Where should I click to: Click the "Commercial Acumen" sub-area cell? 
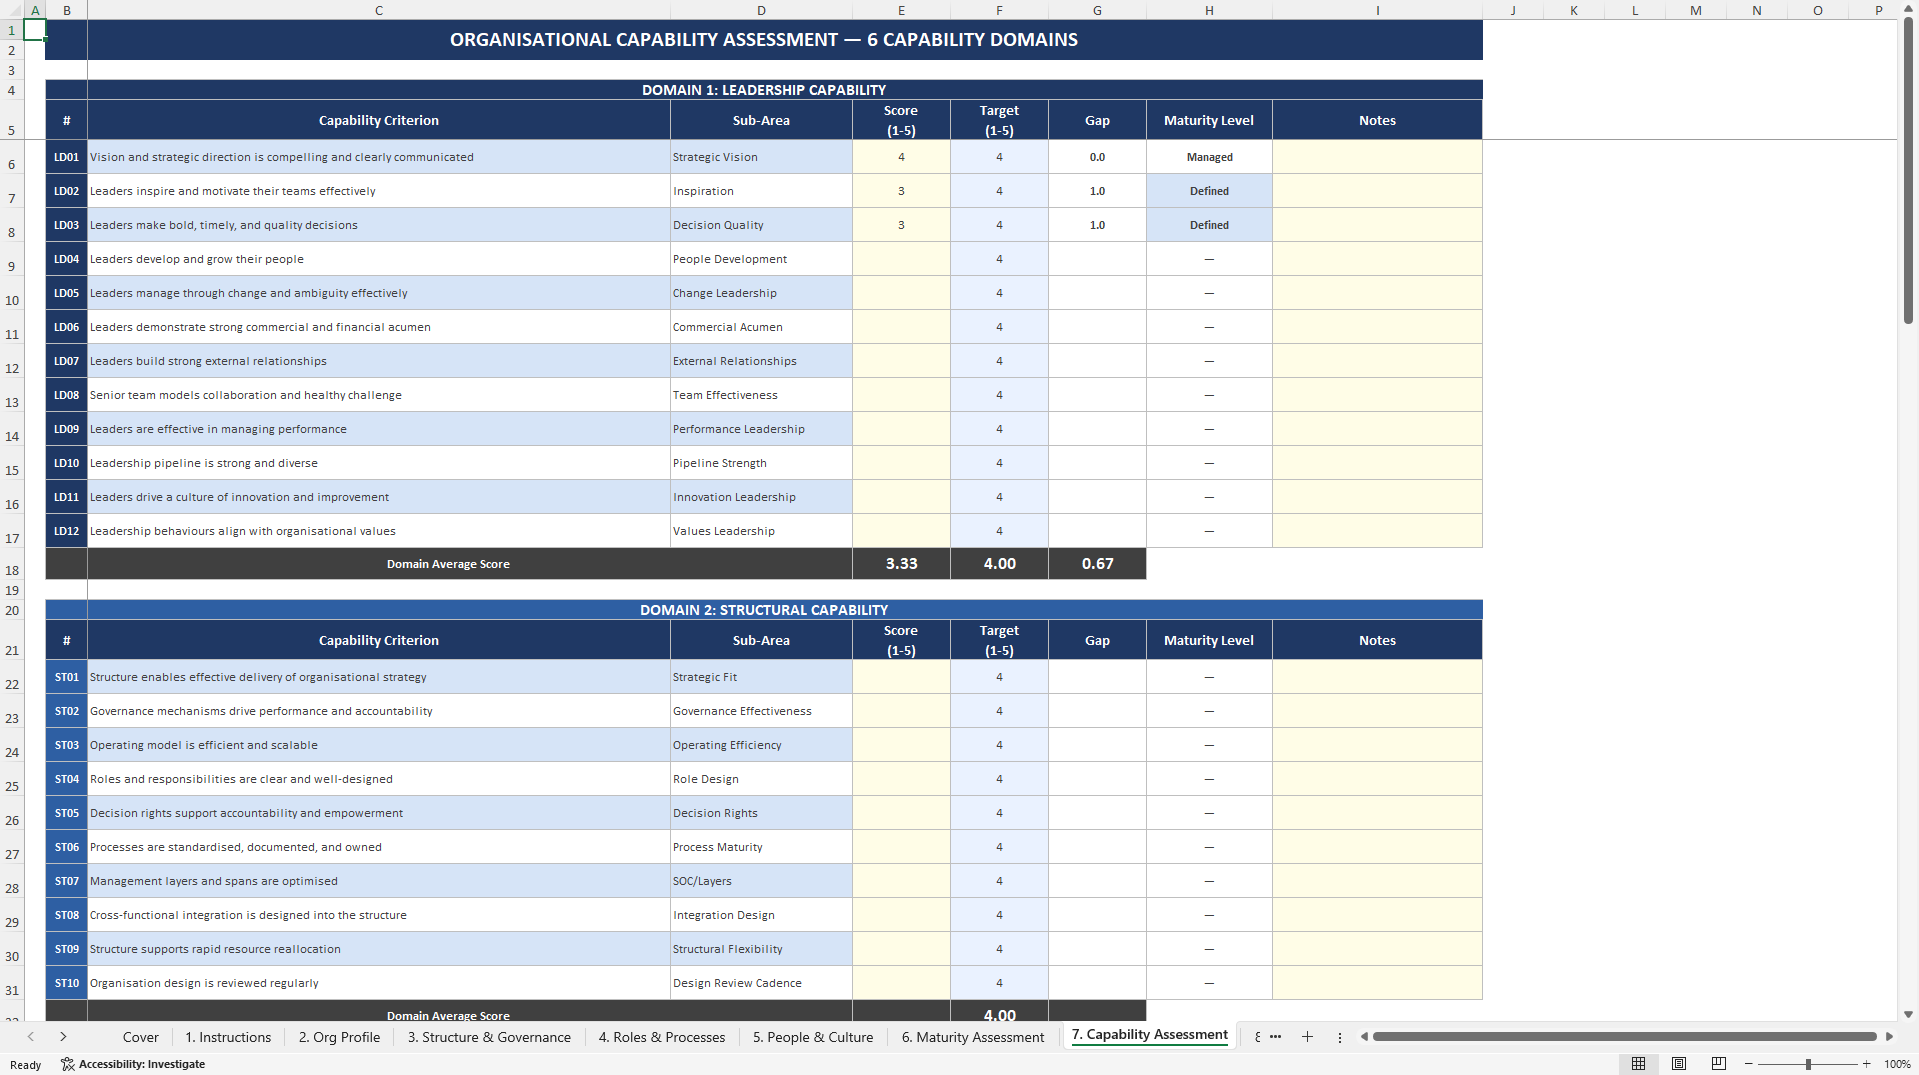(x=761, y=327)
